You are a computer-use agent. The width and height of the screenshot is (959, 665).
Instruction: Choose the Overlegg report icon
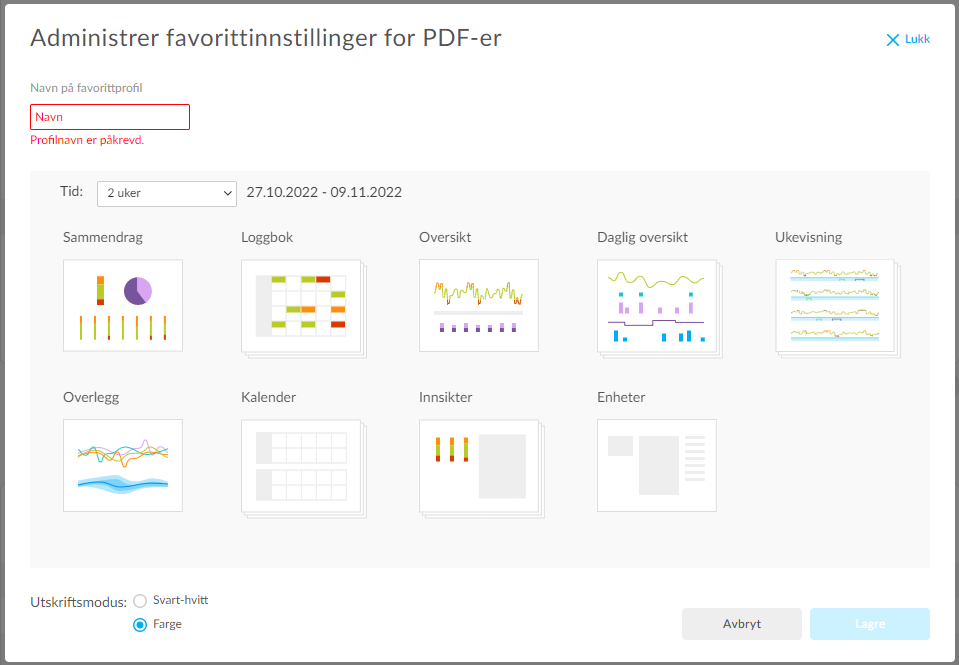coord(123,465)
